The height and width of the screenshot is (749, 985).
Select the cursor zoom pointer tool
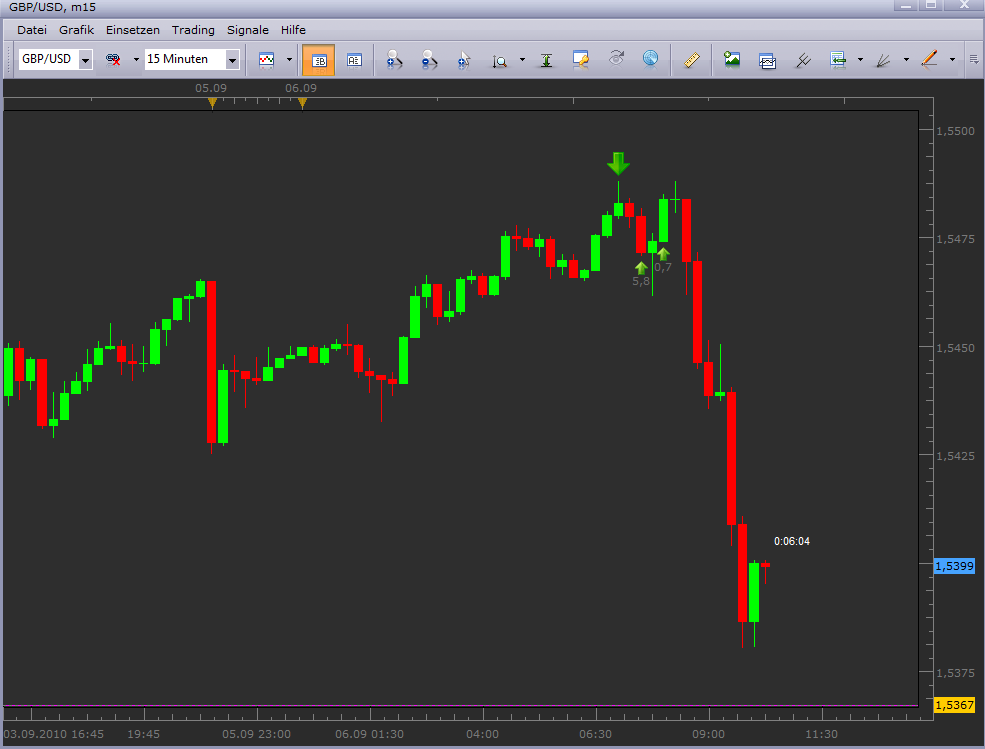point(464,60)
